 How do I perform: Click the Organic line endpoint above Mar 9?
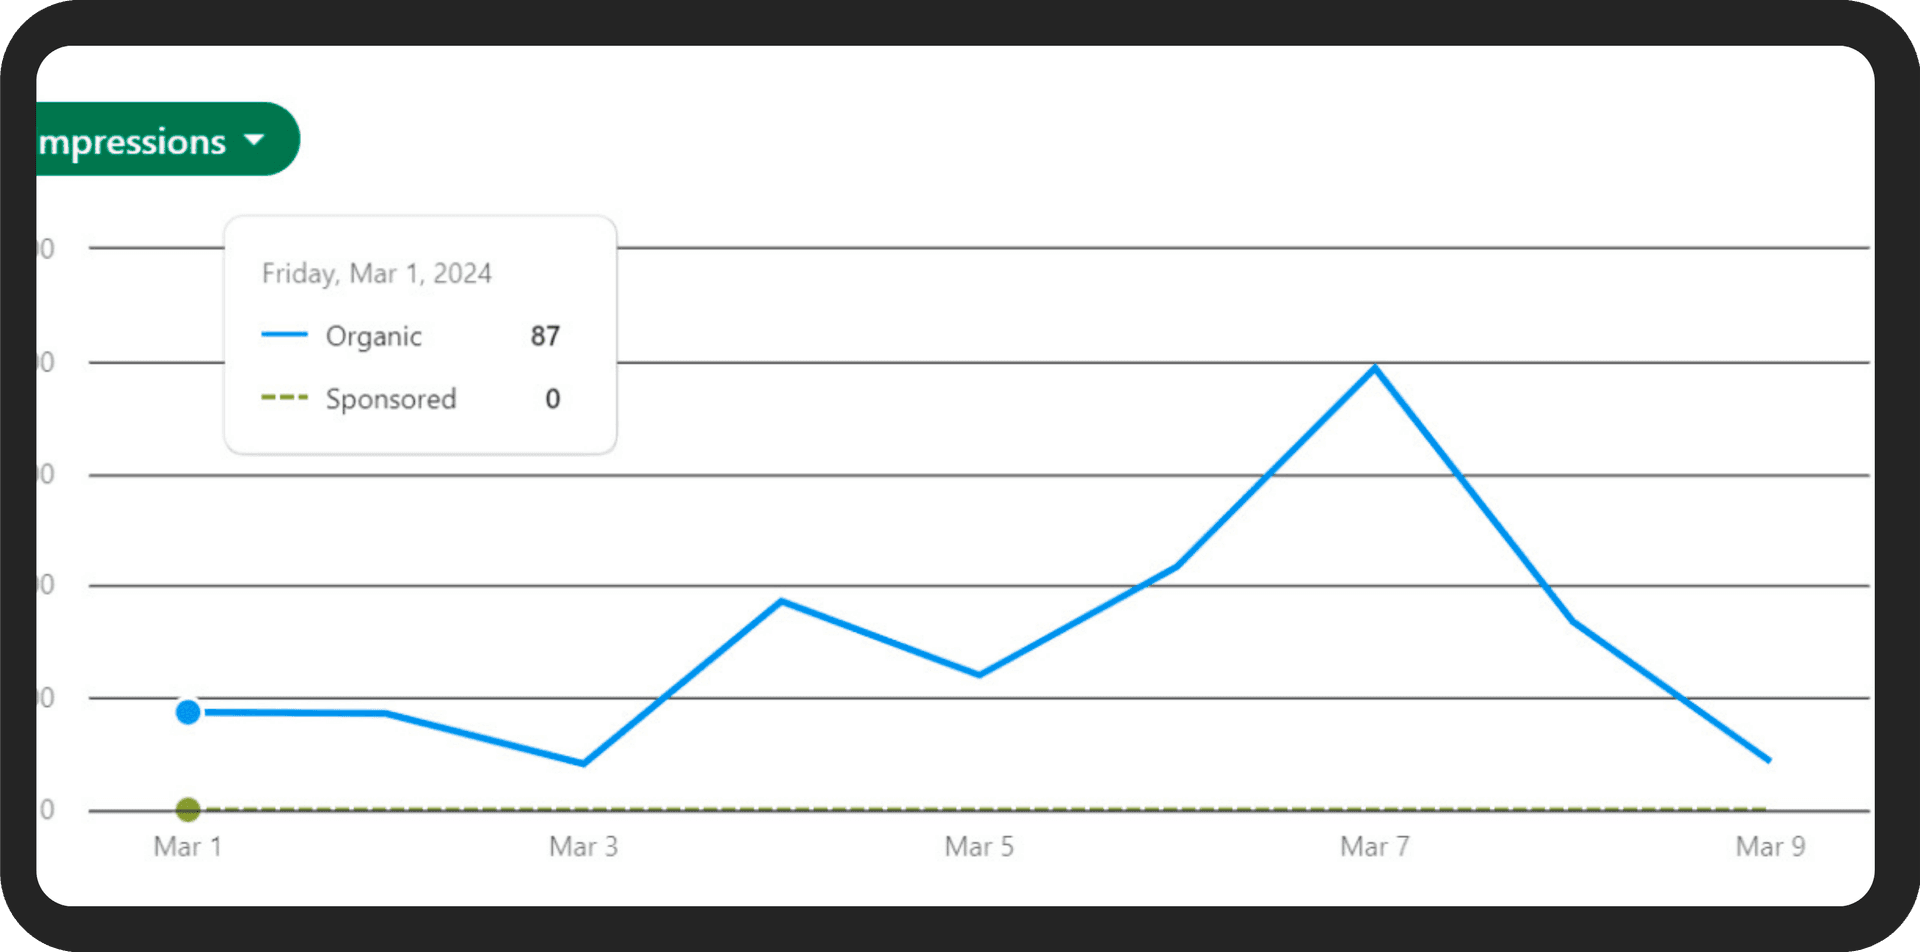(x=1768, y=760)
